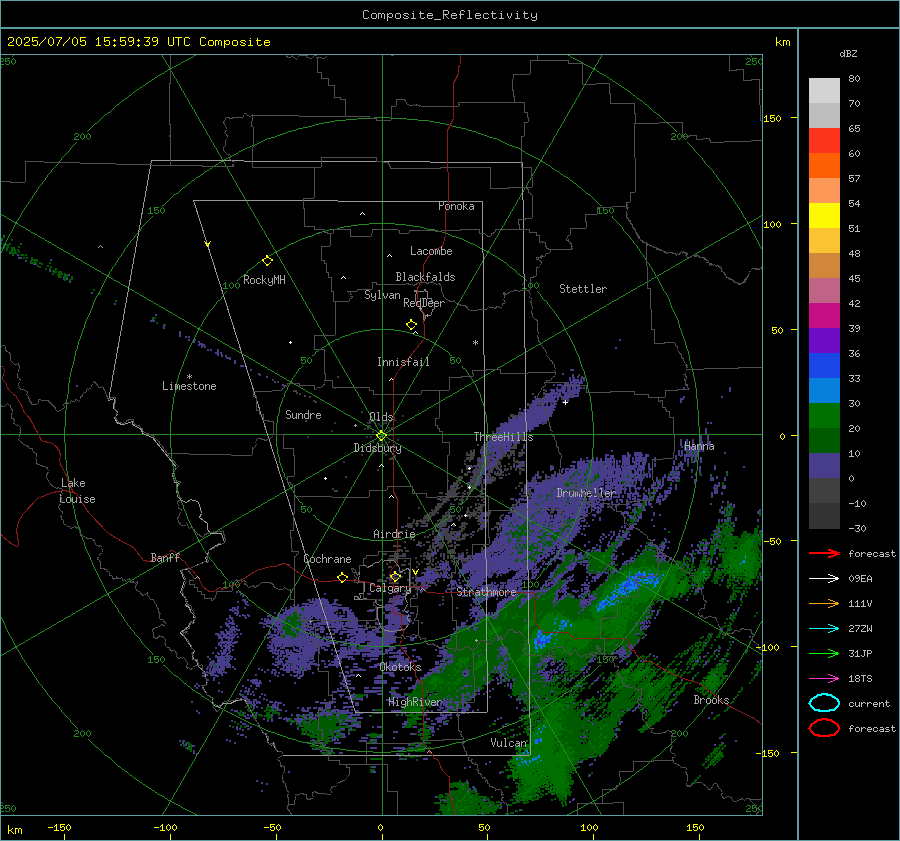Image resolution: width=900 pixels, height=841 pixels.
Task: Click the Olds town label
Action: click(x=381, y=417)
